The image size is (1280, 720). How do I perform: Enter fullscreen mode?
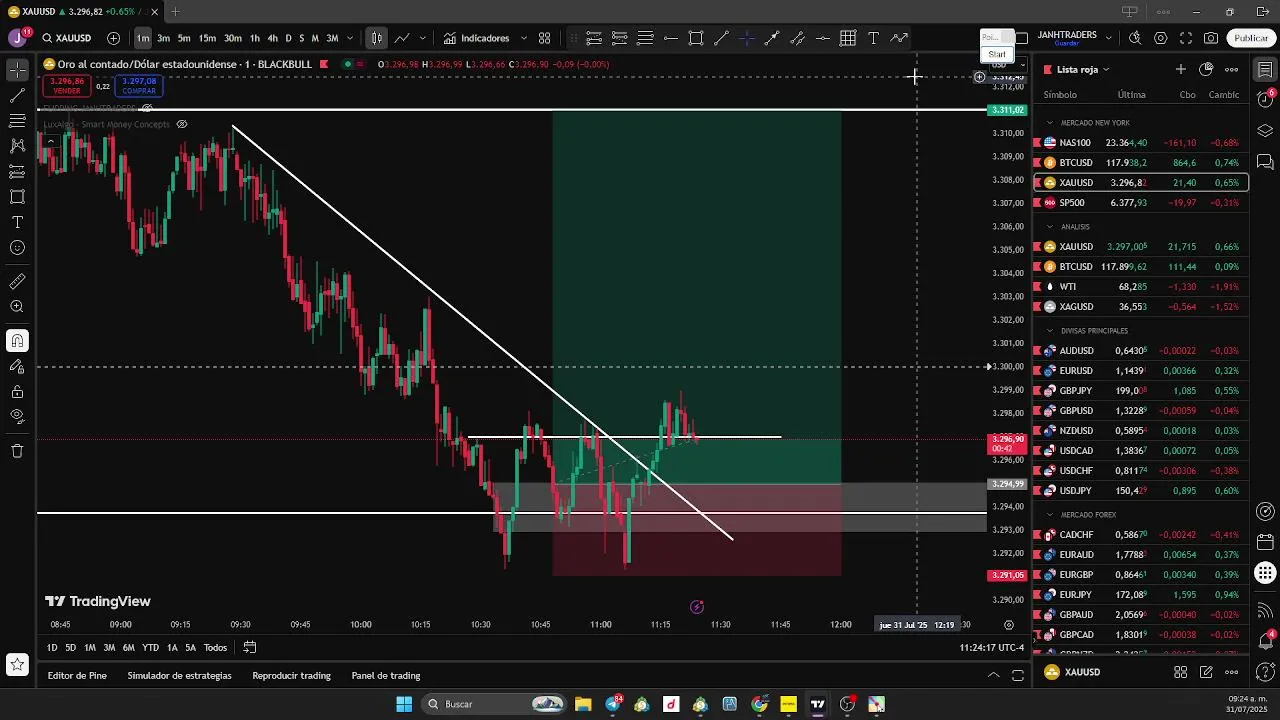1186,38
